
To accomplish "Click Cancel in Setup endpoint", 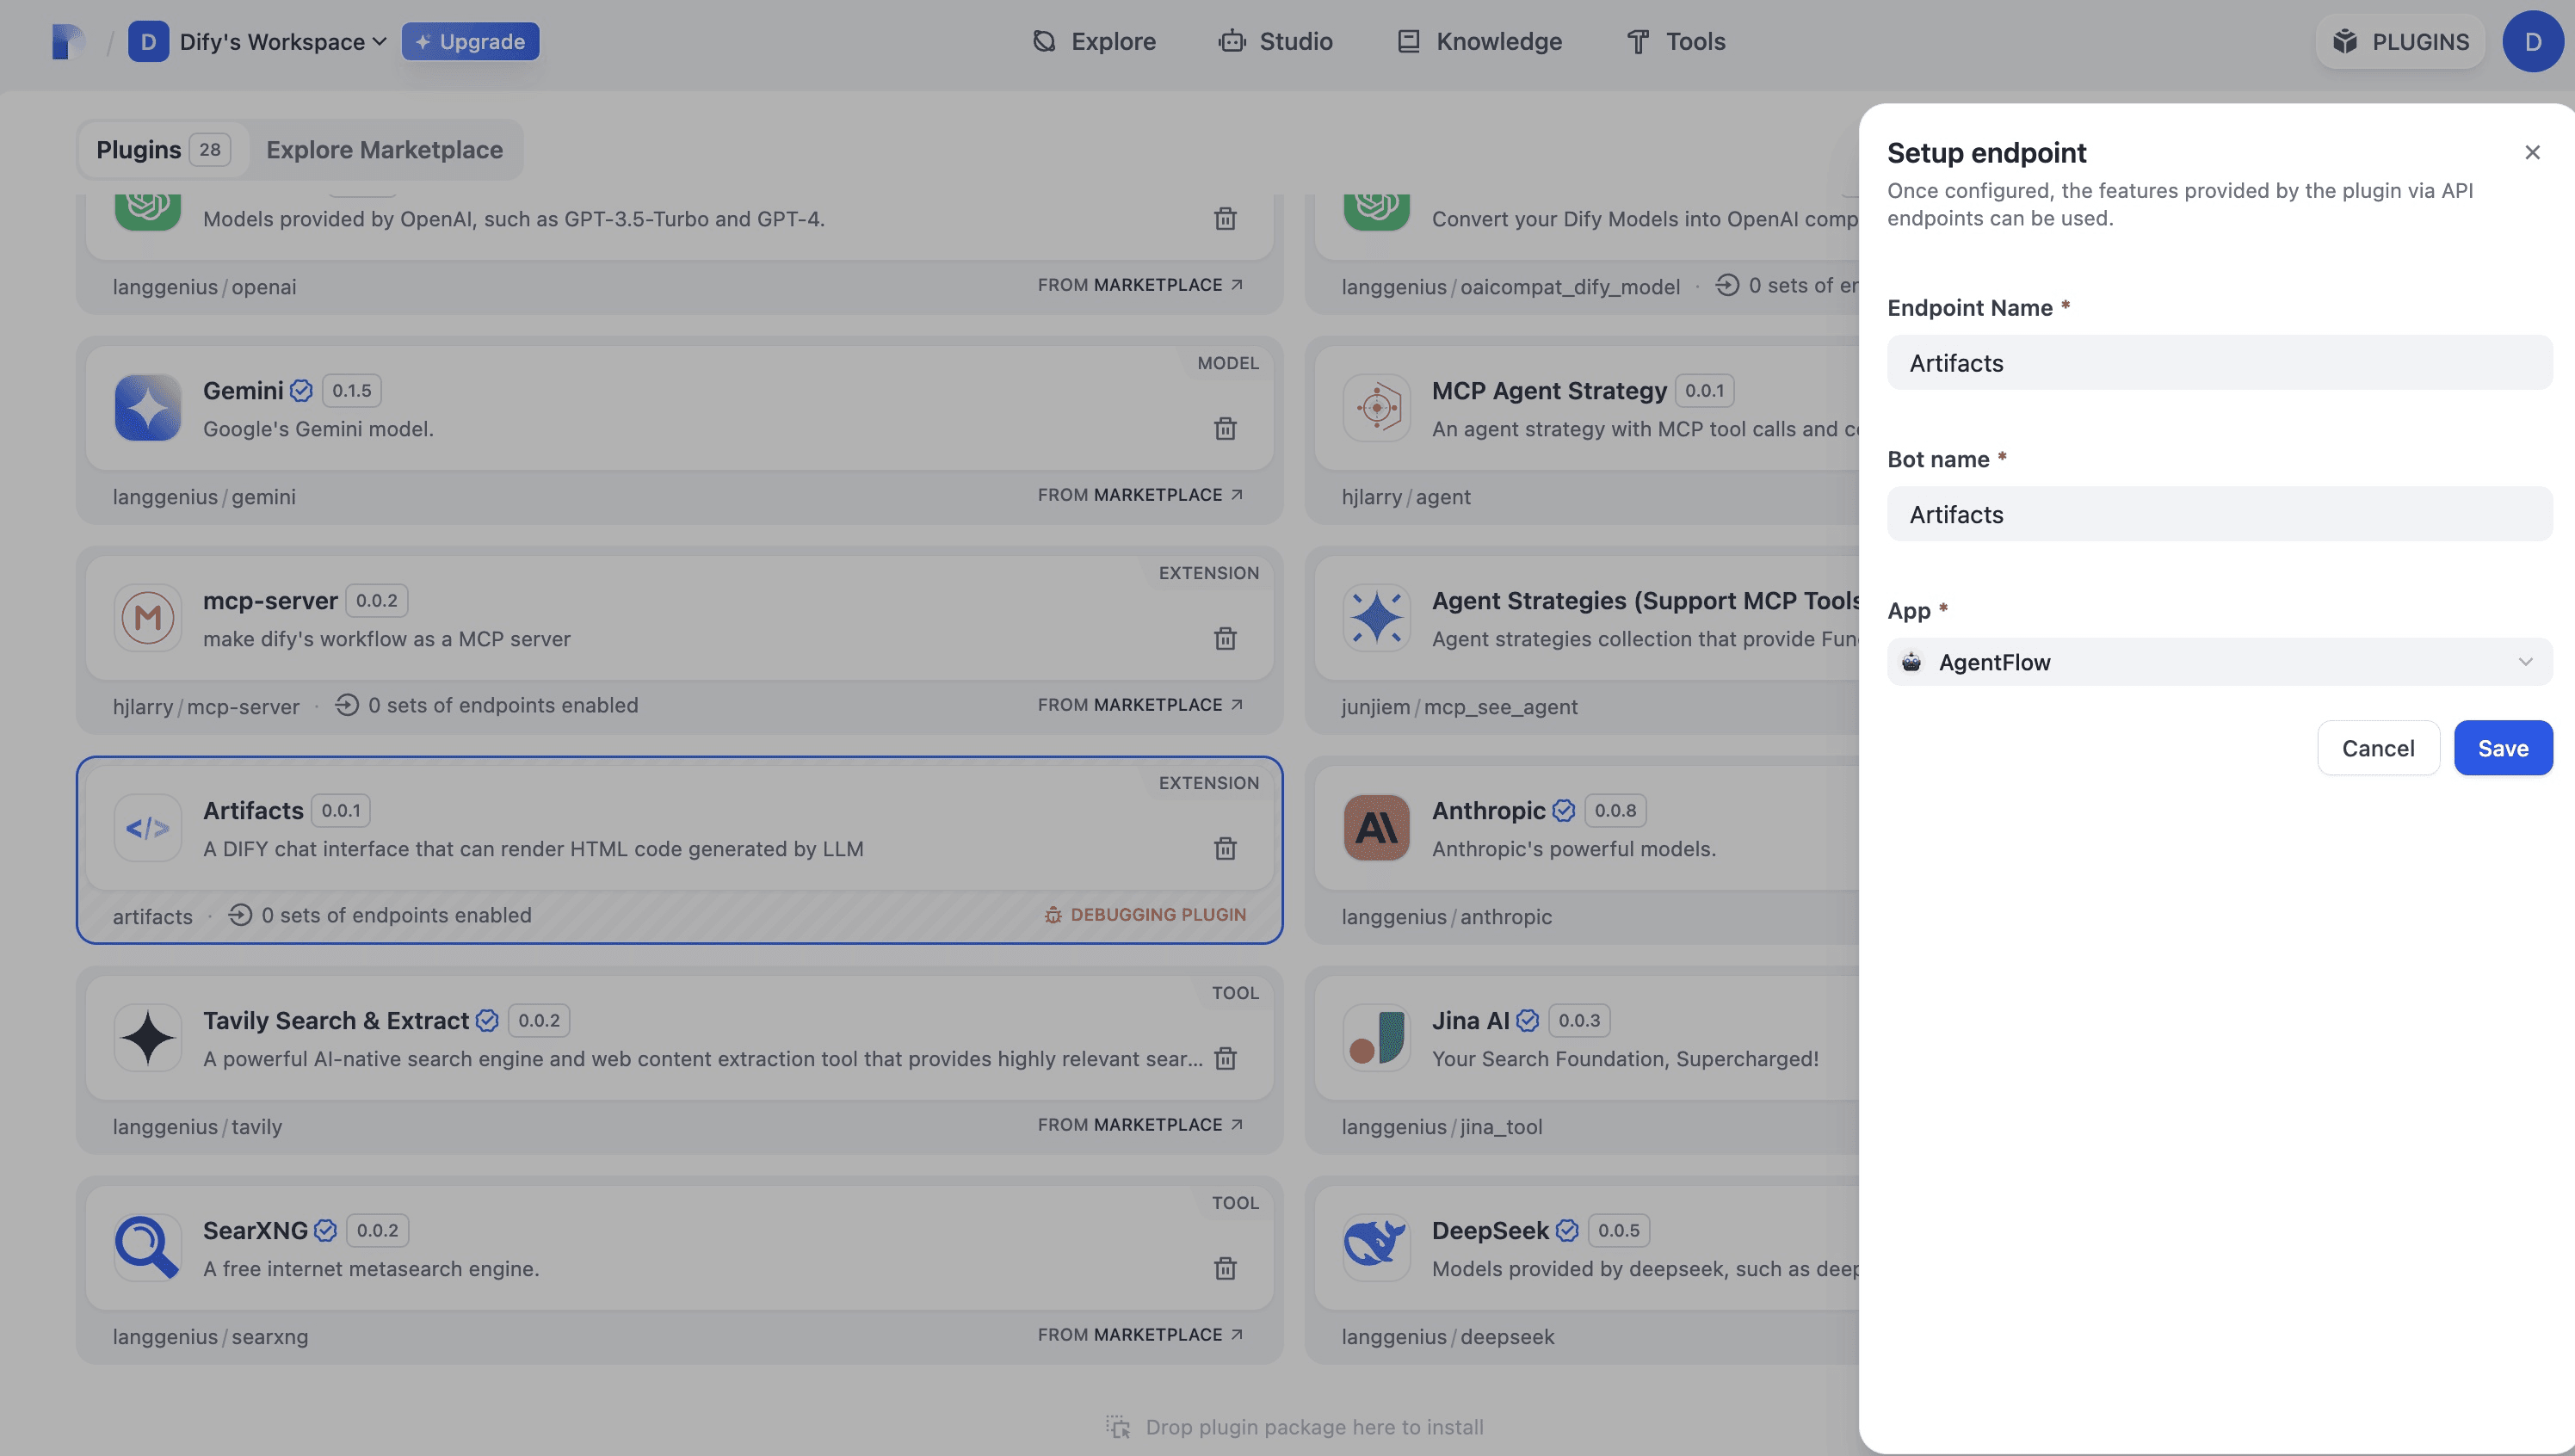I will (2378, 748).
